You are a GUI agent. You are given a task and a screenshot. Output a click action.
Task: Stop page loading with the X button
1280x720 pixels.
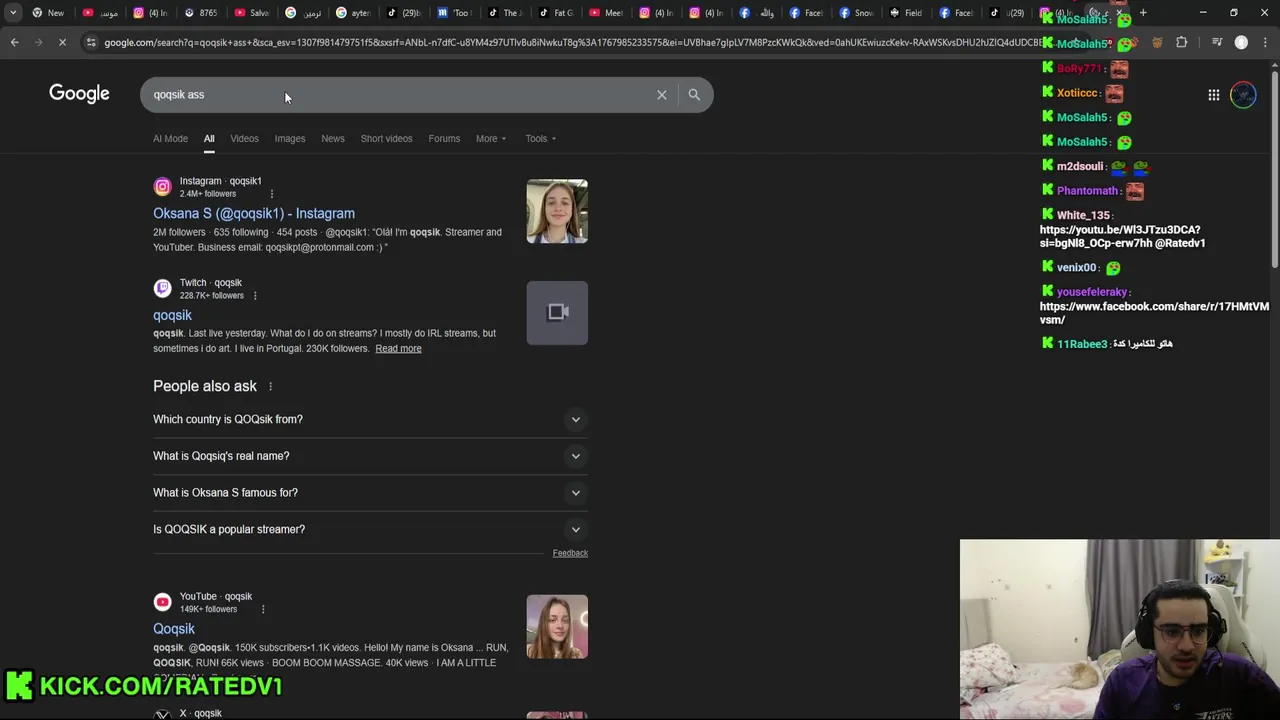(62, 42)
